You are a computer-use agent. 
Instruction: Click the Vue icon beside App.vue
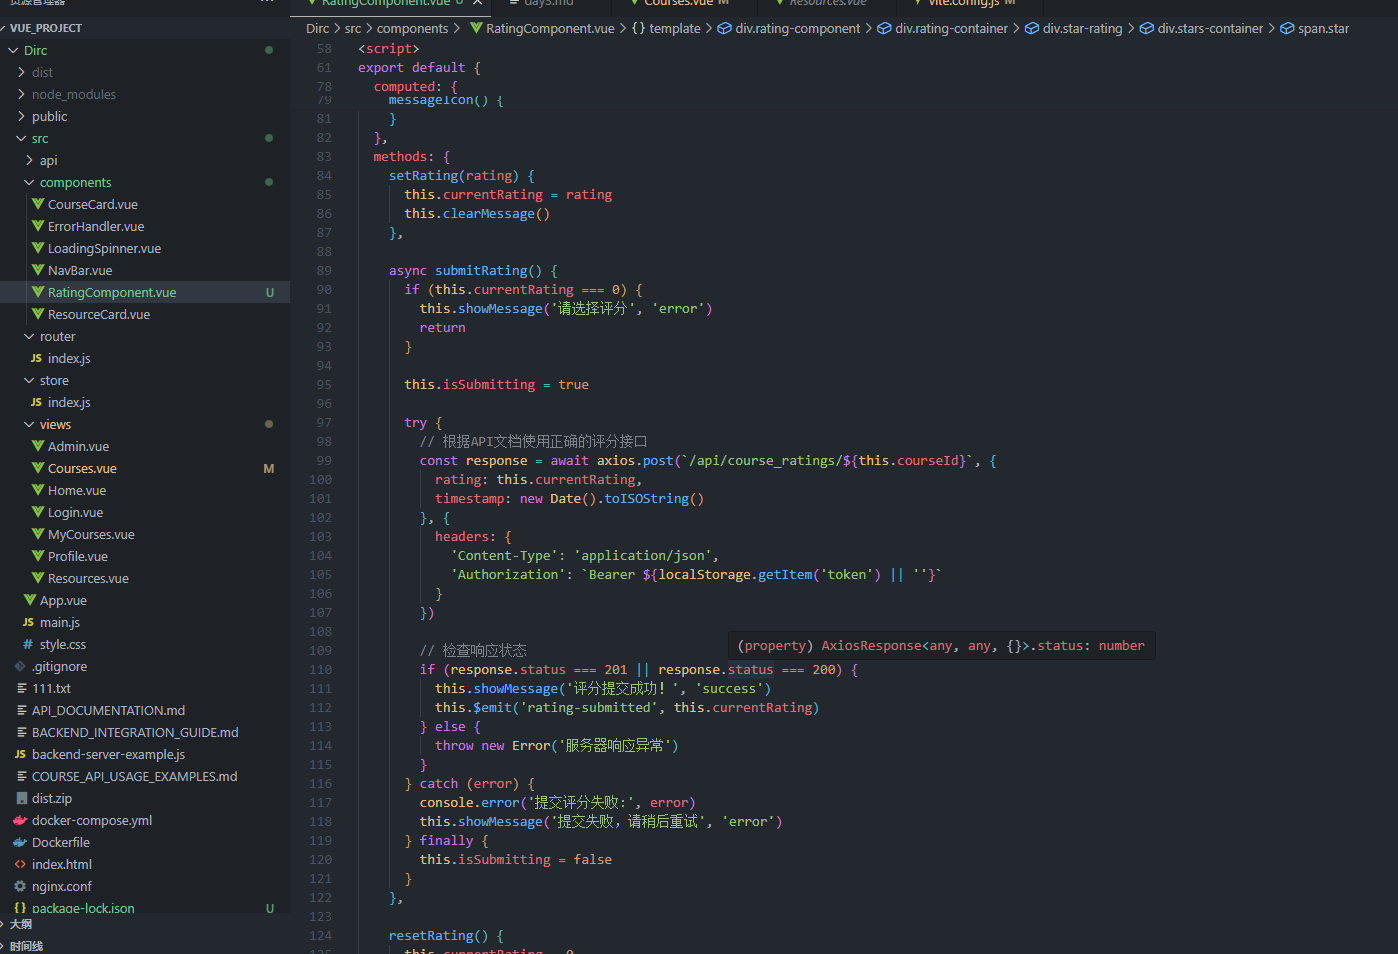click(x=30, y=600)
